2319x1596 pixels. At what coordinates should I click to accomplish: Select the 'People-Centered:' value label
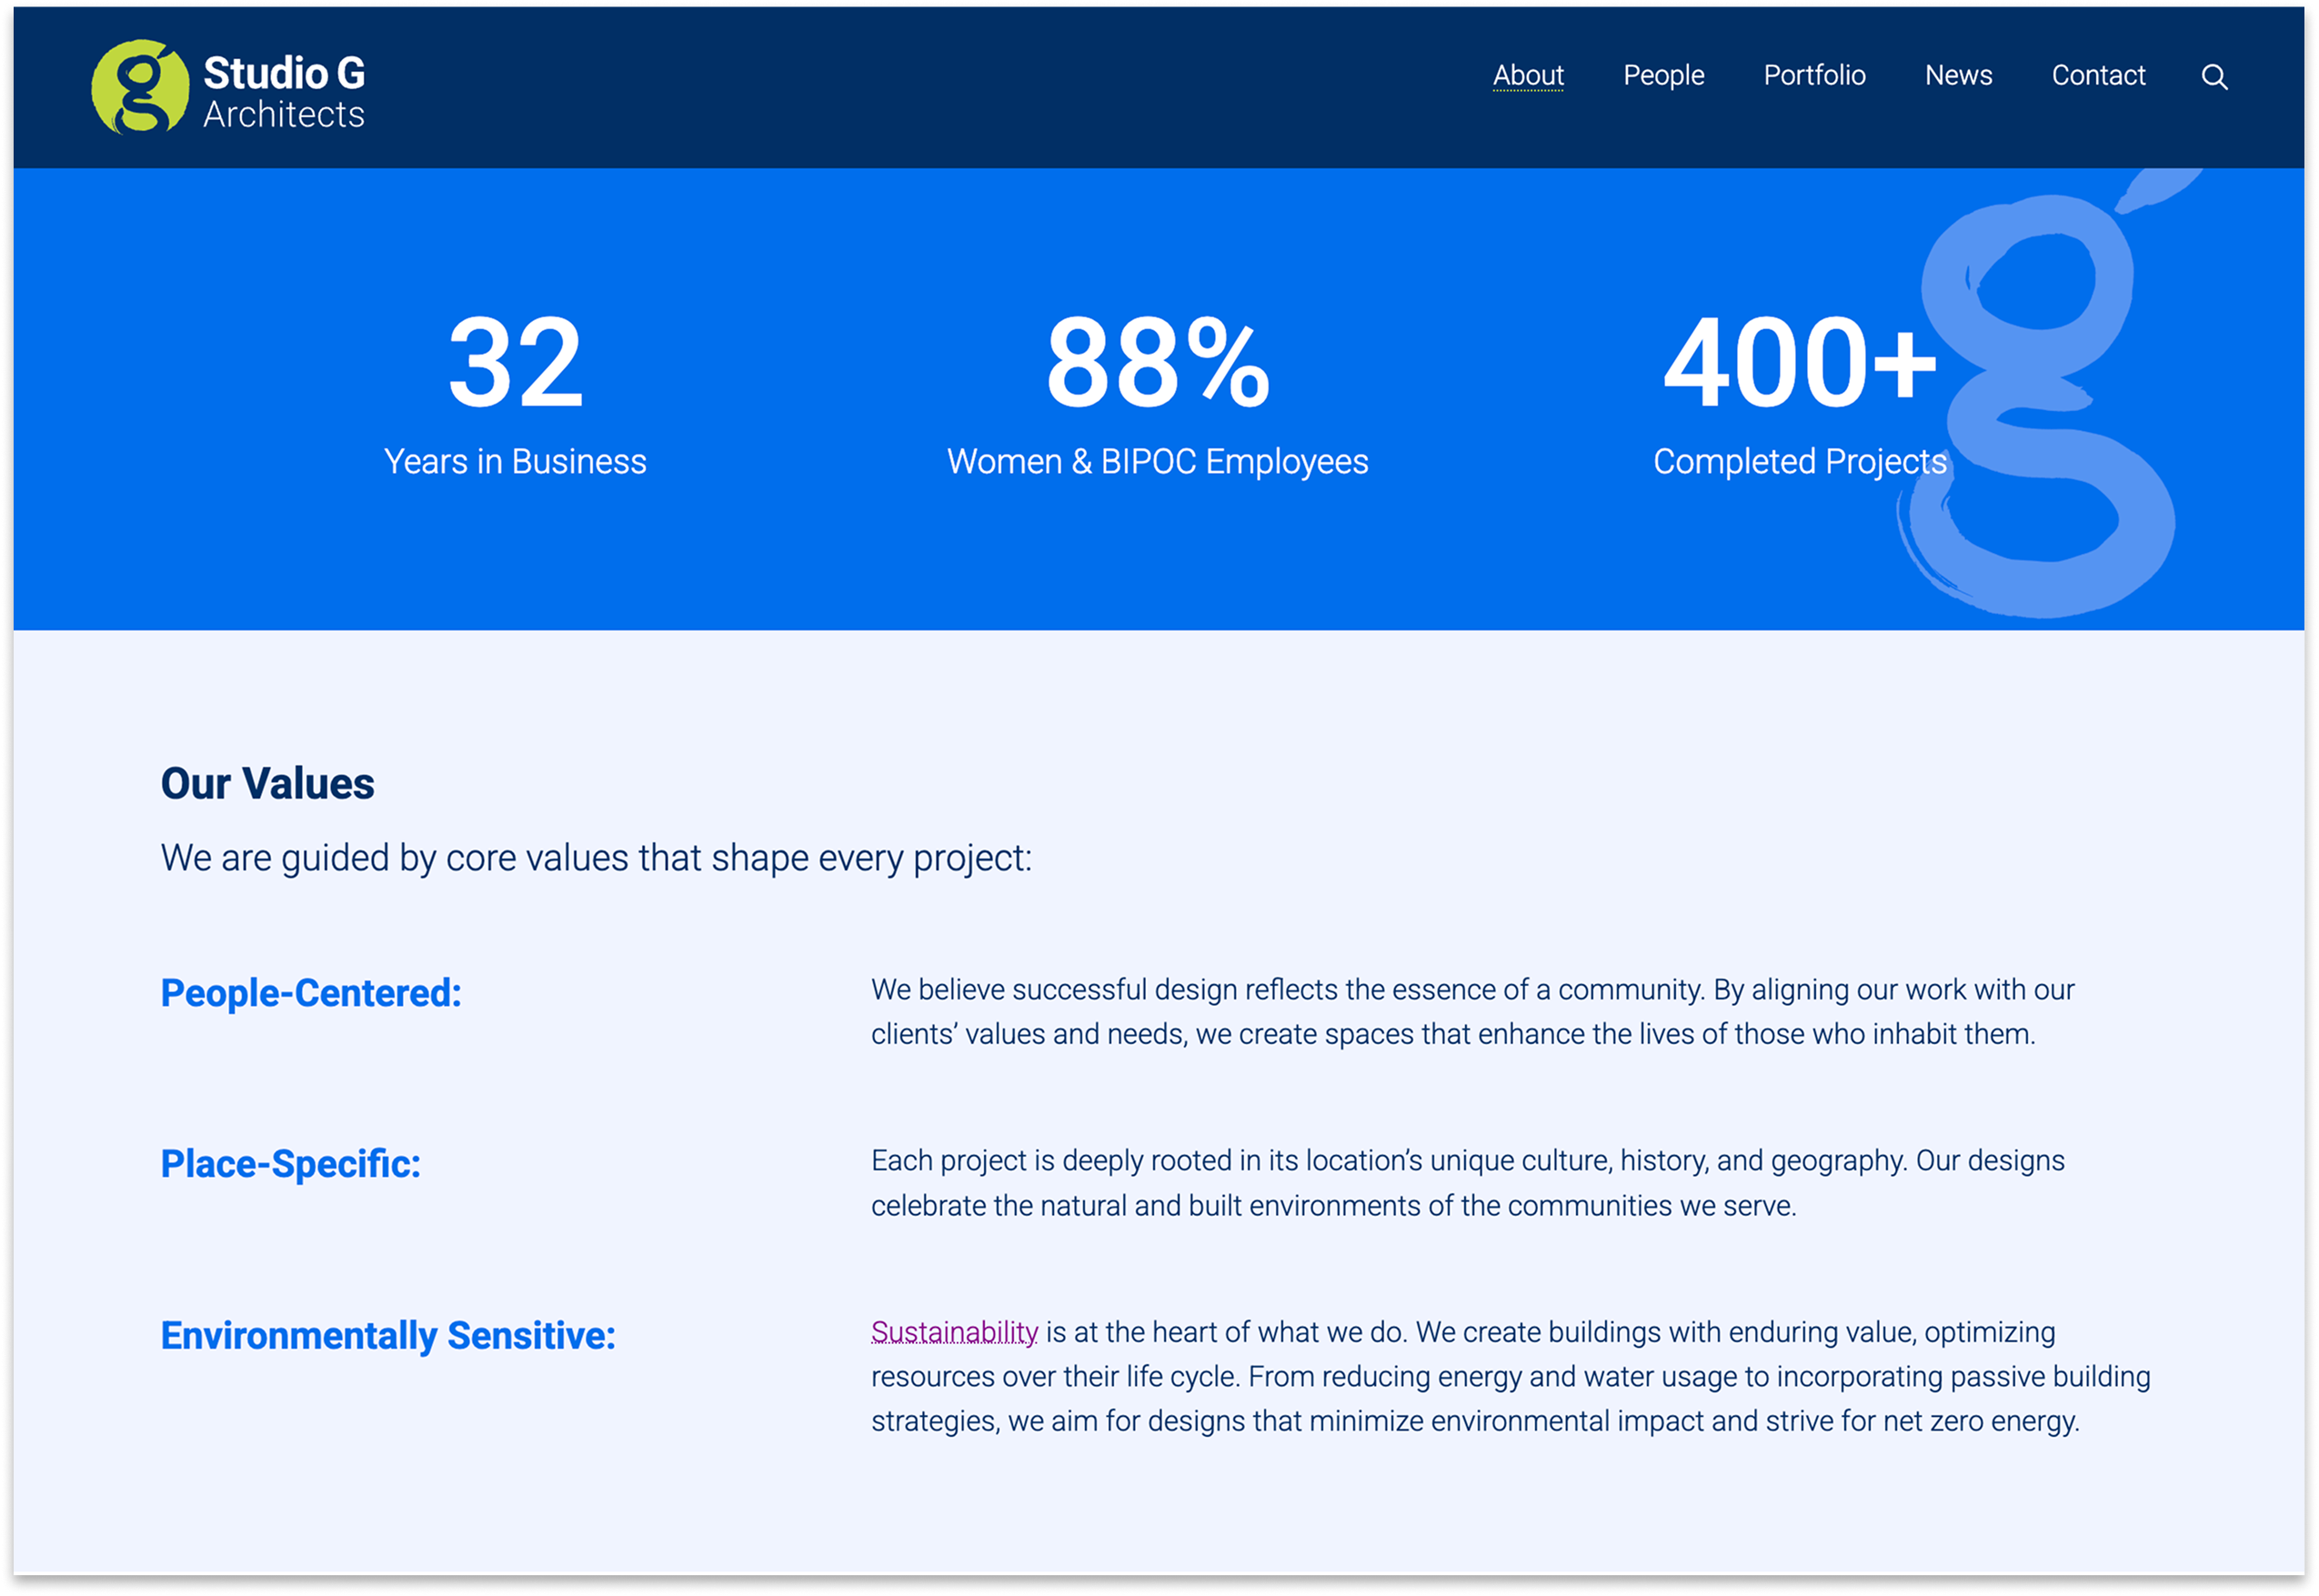click(310, 994)
